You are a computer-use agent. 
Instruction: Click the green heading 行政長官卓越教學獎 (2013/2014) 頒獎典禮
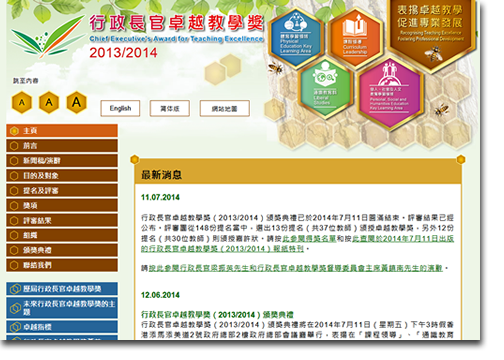point(217,314)
